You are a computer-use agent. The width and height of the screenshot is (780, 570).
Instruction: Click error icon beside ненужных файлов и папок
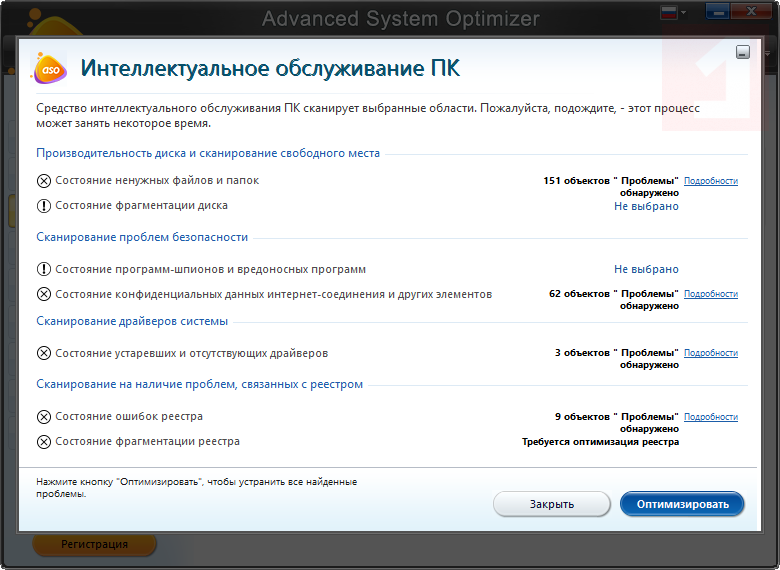click(44, 181)
